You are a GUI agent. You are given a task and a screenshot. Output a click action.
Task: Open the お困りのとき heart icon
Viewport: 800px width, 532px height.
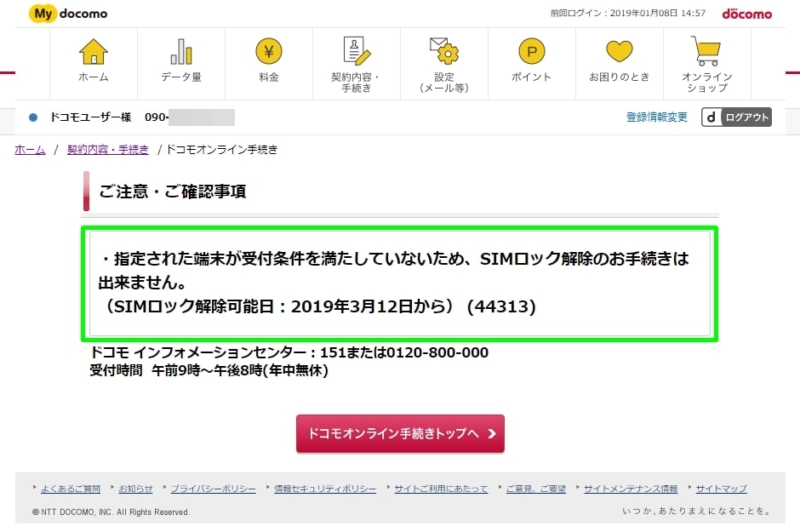tap(619, 52)
